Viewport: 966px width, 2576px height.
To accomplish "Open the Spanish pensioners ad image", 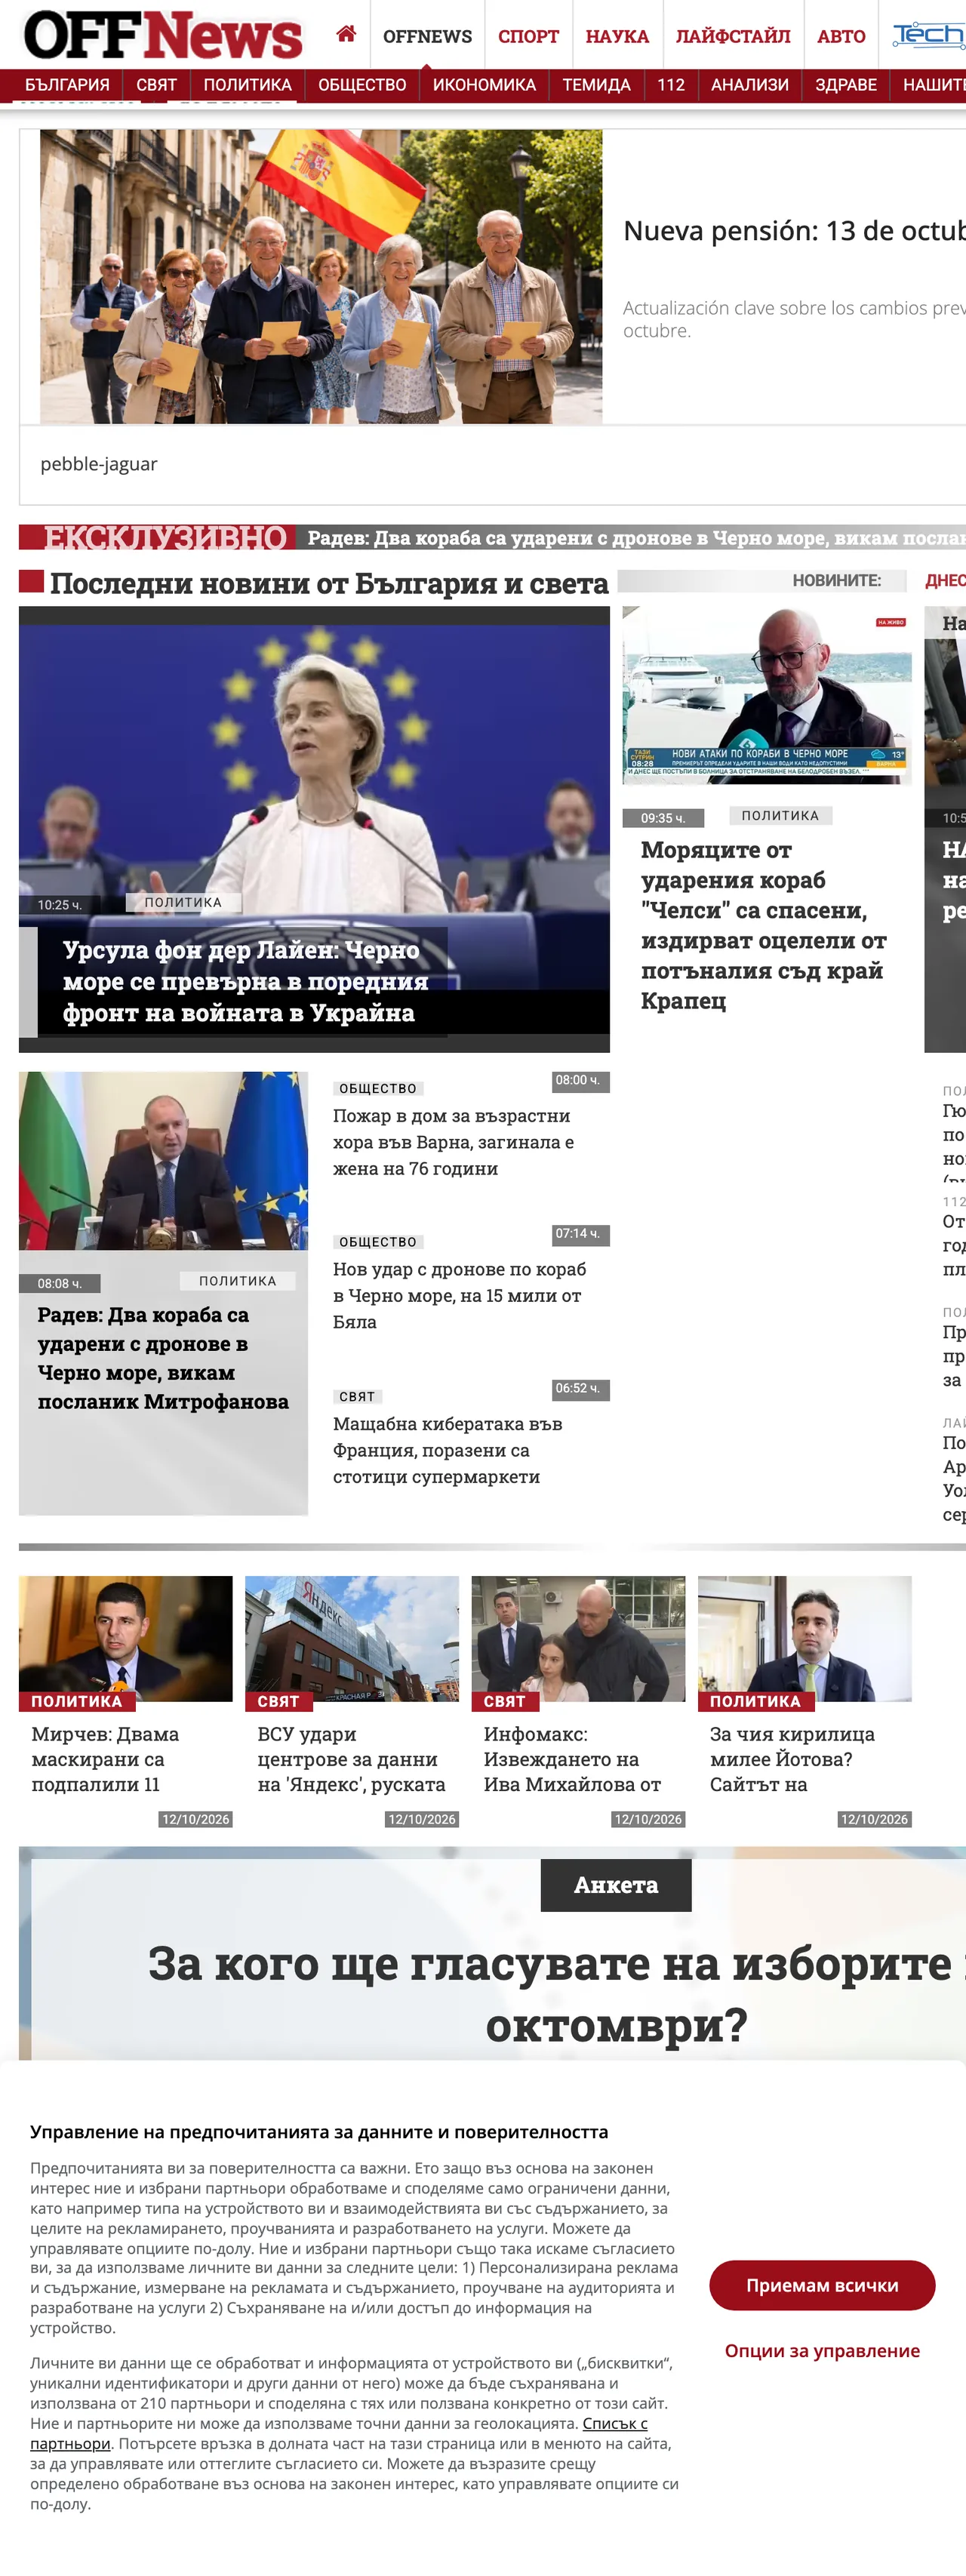I will [x=321, y=276].
